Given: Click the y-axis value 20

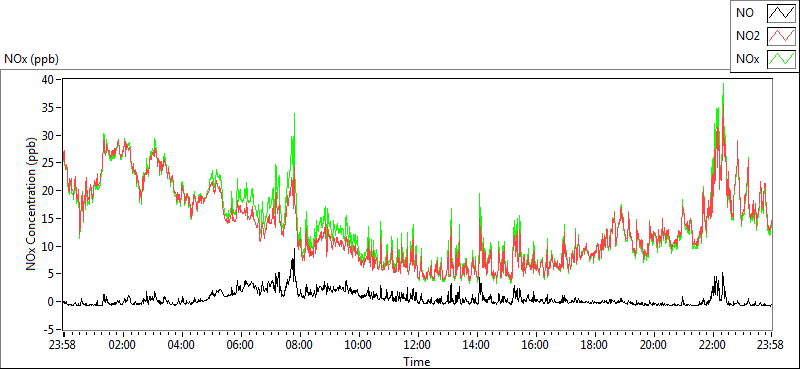Looking at the screenshot, I should tap(48, 191).
